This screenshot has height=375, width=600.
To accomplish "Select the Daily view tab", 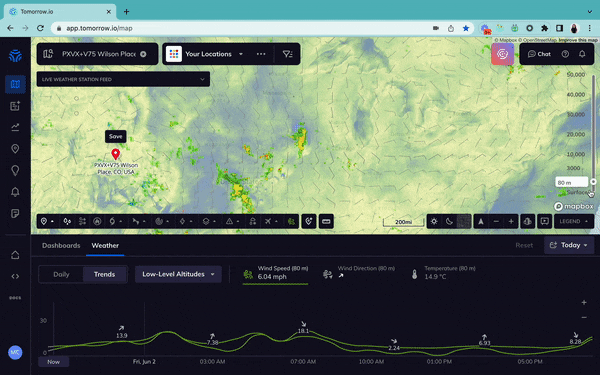I will (x=61, y=274).
